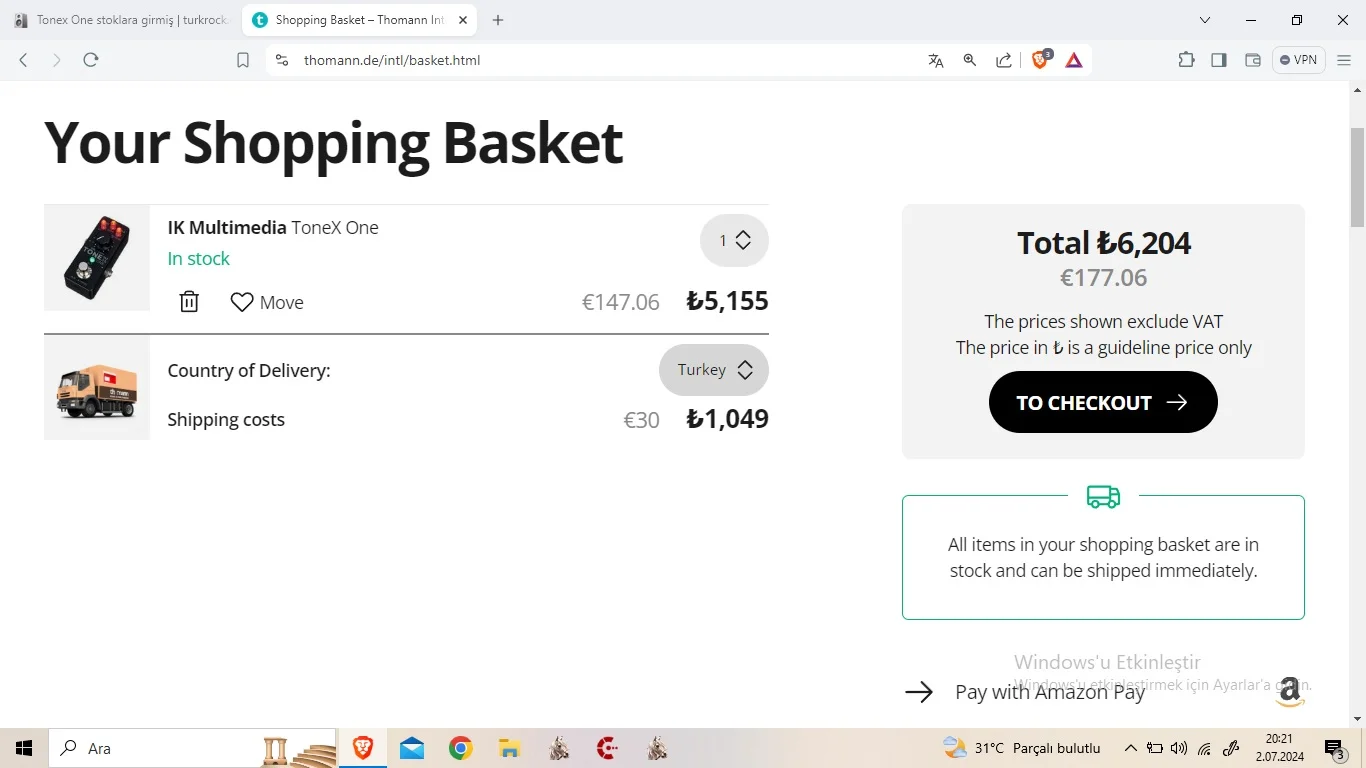Choose Pay with Amazon Pay
Image resolution: width=1366 pixels, height=768 pixels.
tap(1049, 692)
